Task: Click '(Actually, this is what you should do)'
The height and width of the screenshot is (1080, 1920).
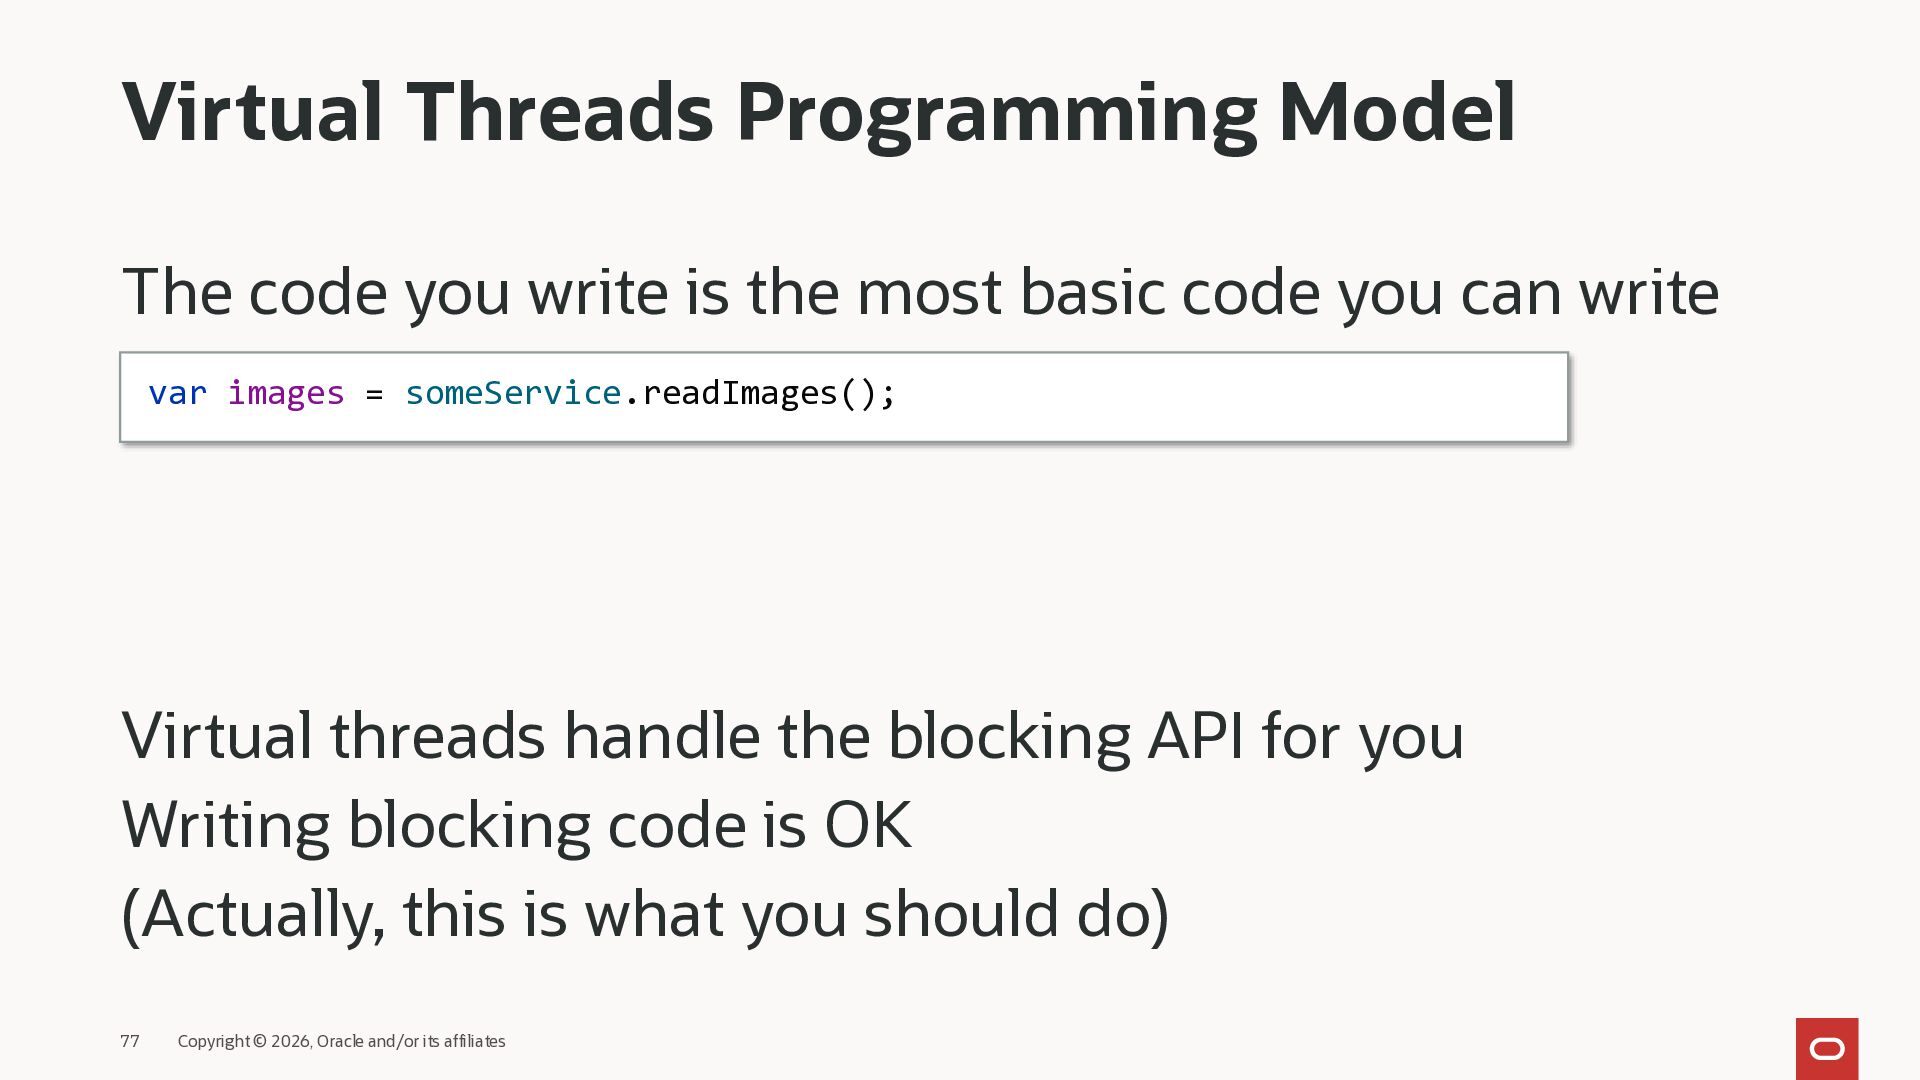Action: [645, 914]
